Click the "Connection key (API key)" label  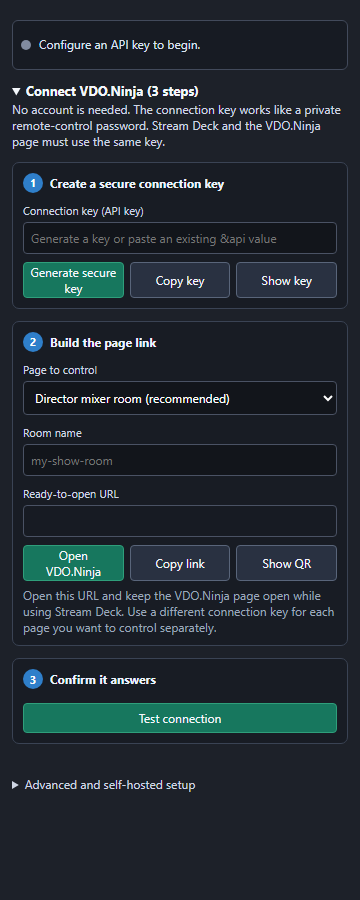click(83, 211)
